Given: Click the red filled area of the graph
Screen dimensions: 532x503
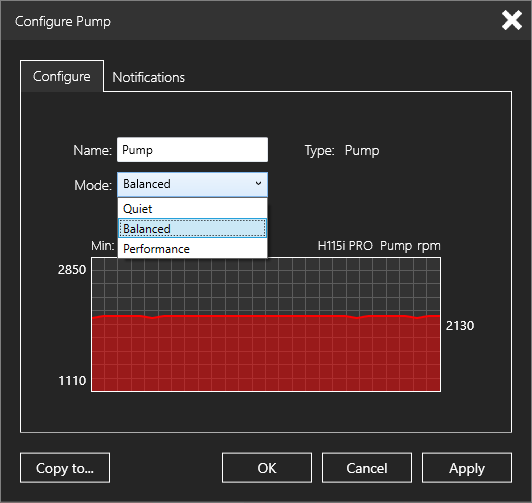Looking at the screenshot, I should 266,354.
